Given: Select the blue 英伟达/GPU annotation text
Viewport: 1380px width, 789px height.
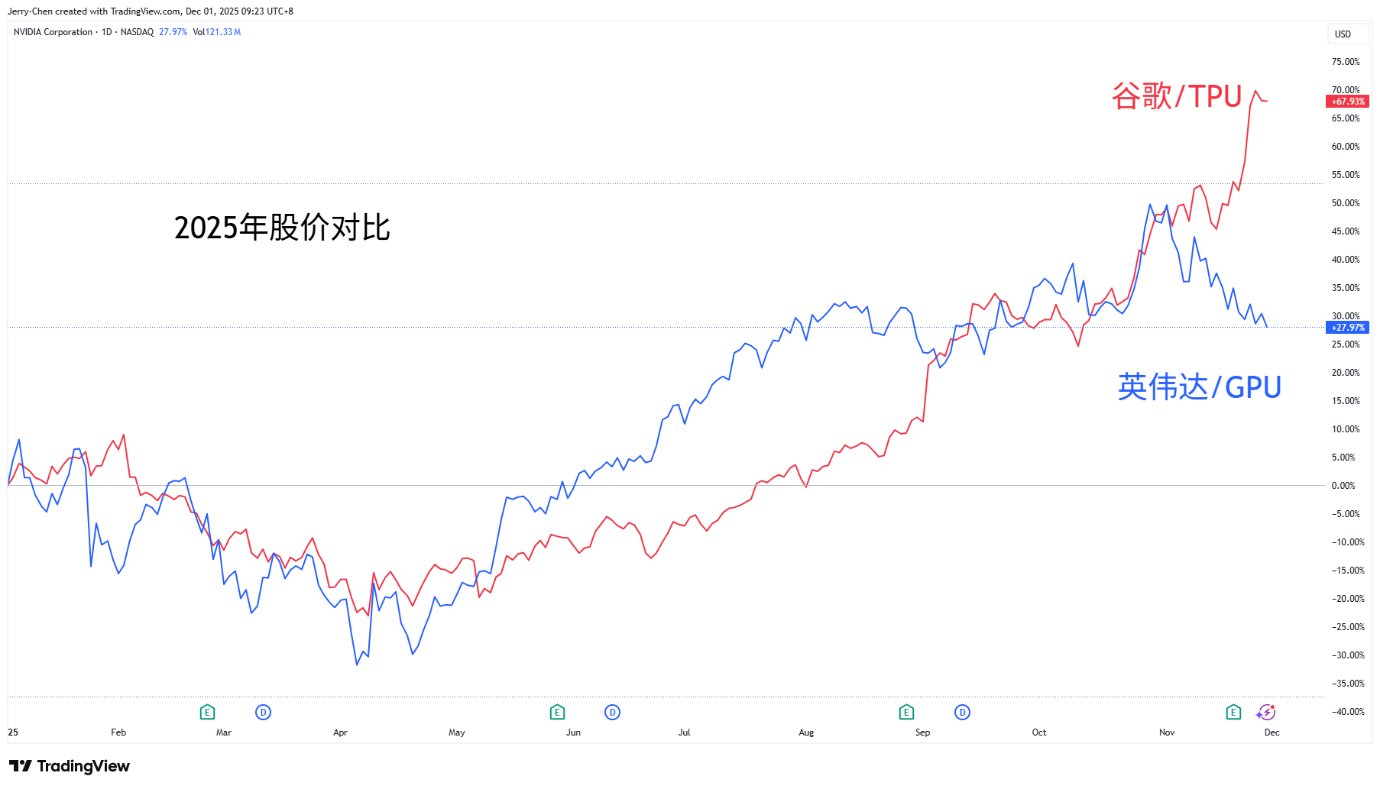Looking at the screenshot, I should [1199, 387].
